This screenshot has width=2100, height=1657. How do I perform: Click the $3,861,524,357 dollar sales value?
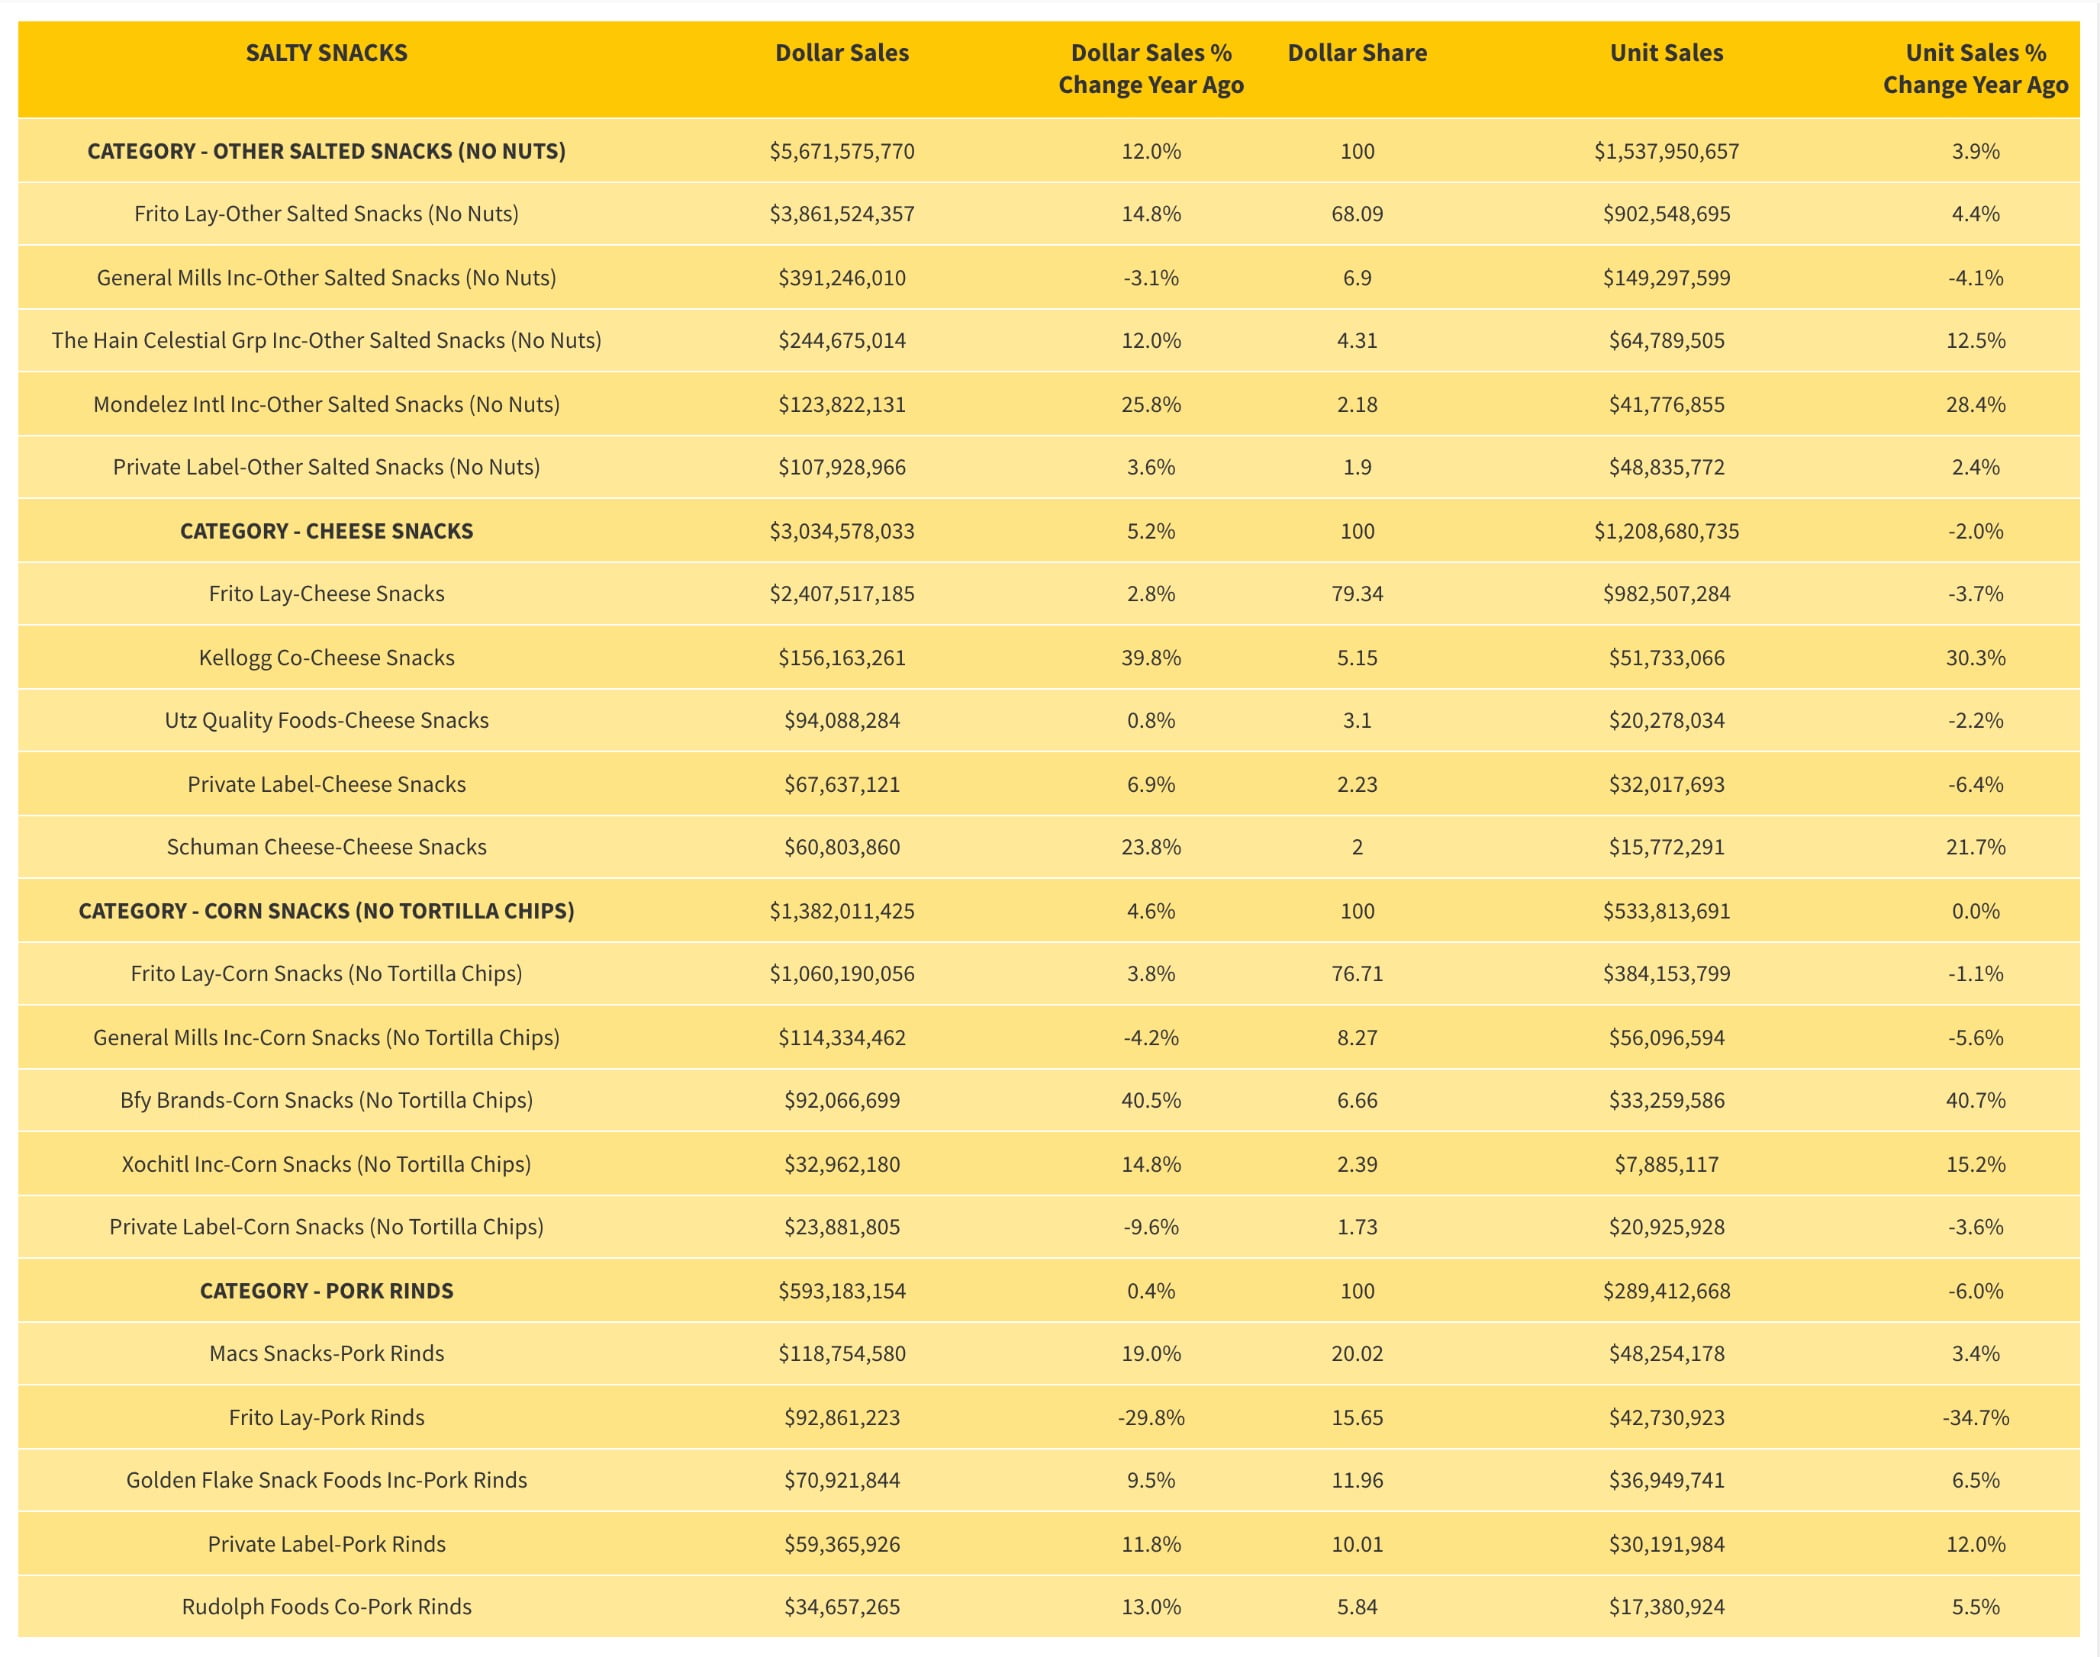842,214
